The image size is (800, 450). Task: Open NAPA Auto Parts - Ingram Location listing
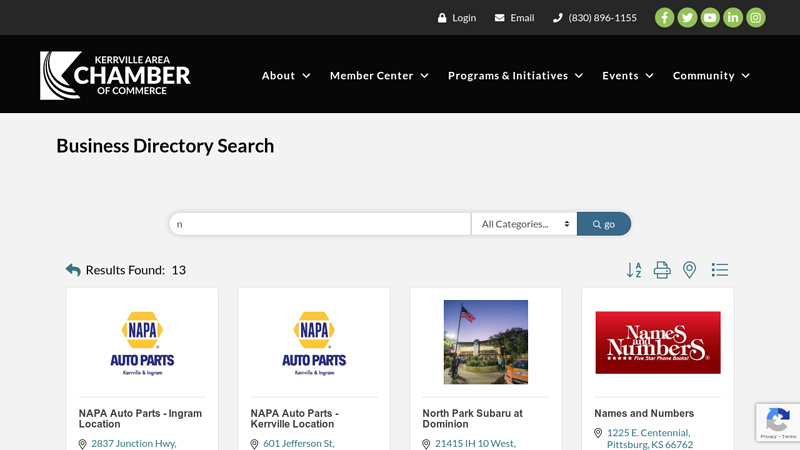[140, 418]
